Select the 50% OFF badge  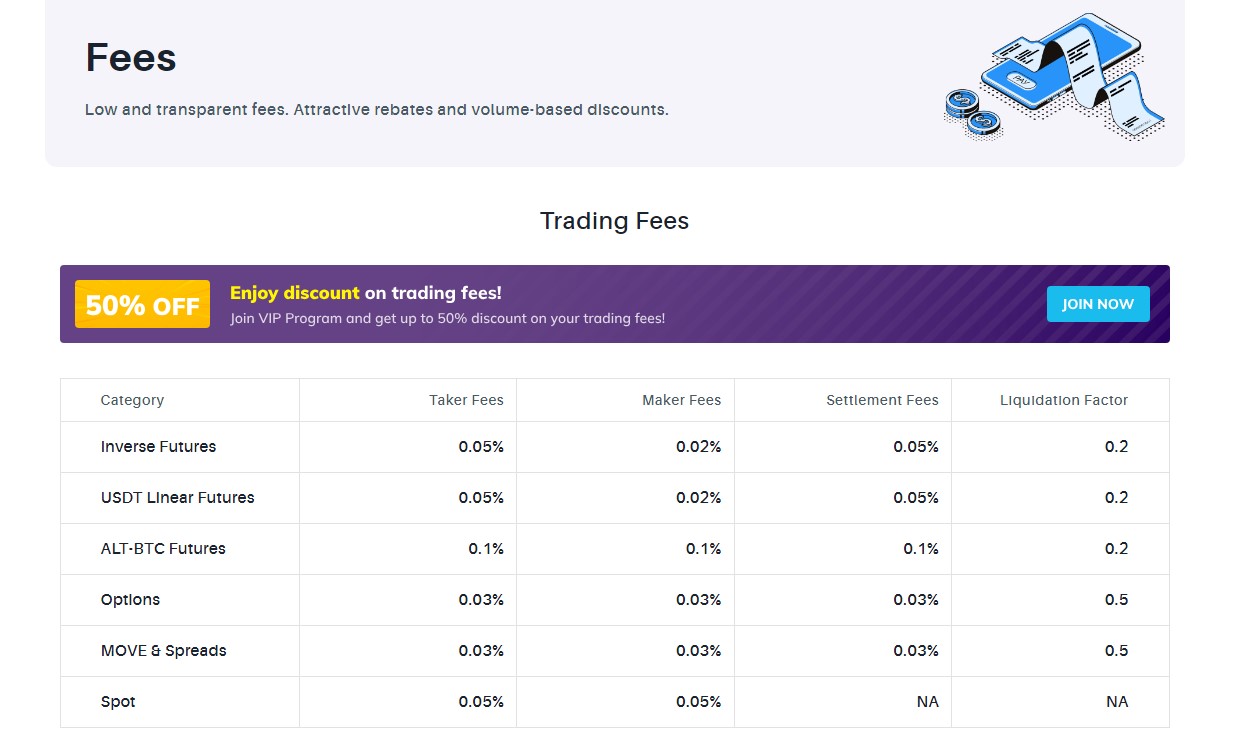pyautogui.click(x=141, y=304)
